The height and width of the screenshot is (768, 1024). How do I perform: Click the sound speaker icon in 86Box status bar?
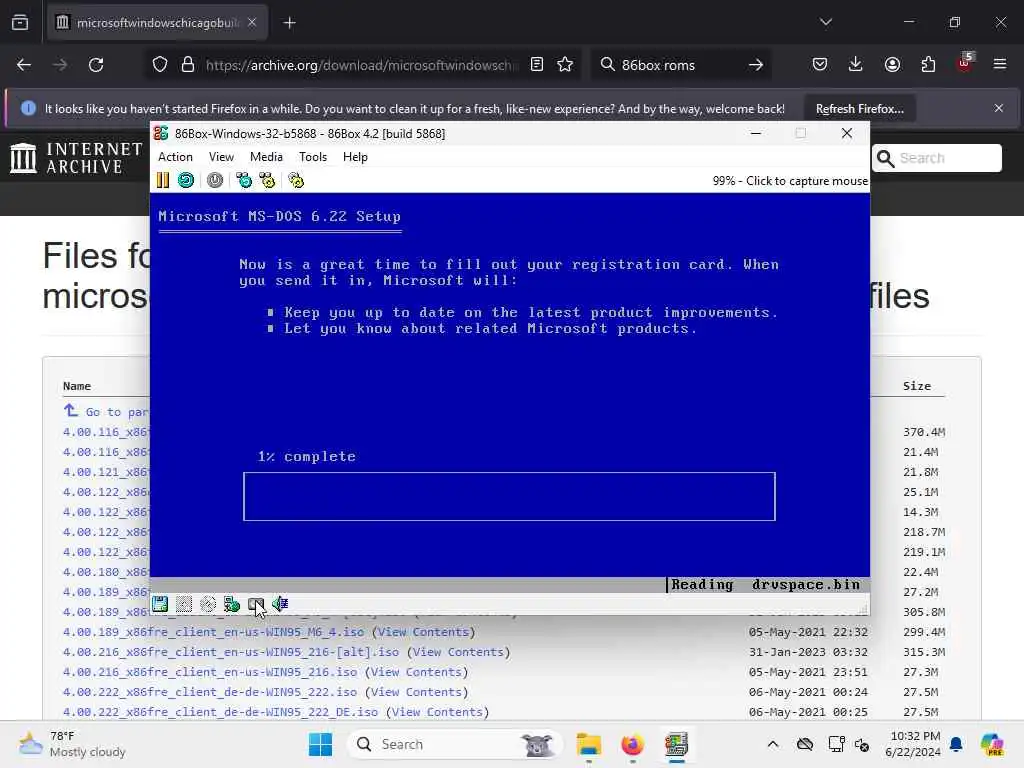pos(280,604)
